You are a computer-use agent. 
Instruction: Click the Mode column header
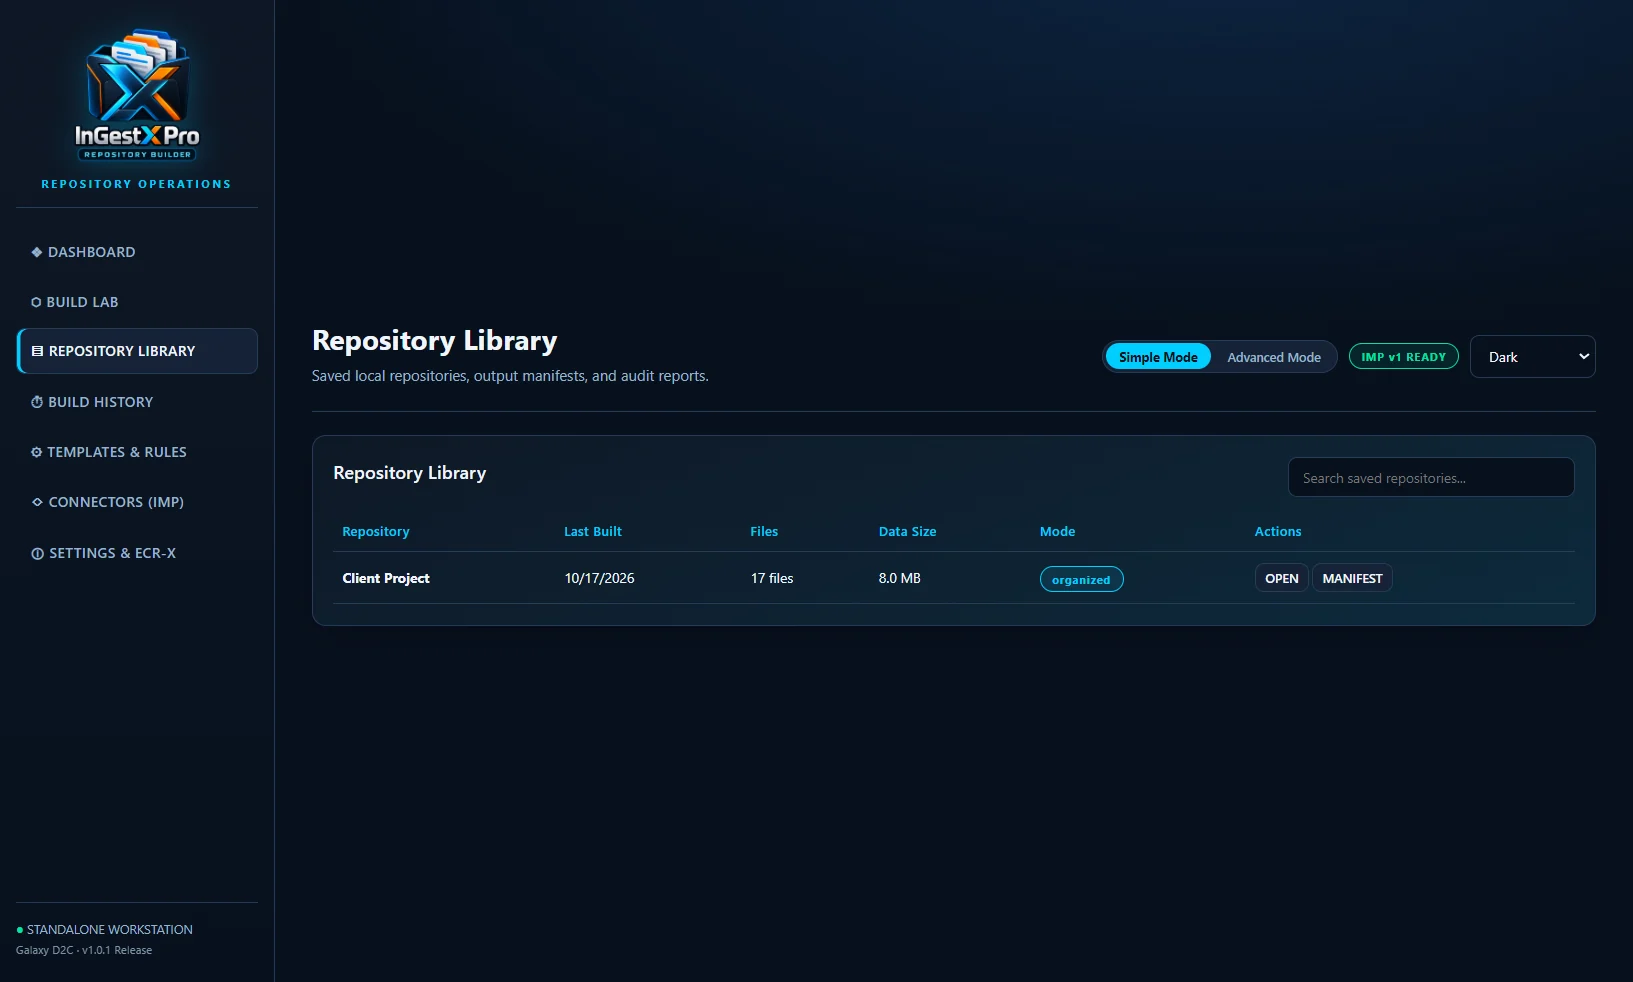pyautogui.click(x=1057, y=532)
